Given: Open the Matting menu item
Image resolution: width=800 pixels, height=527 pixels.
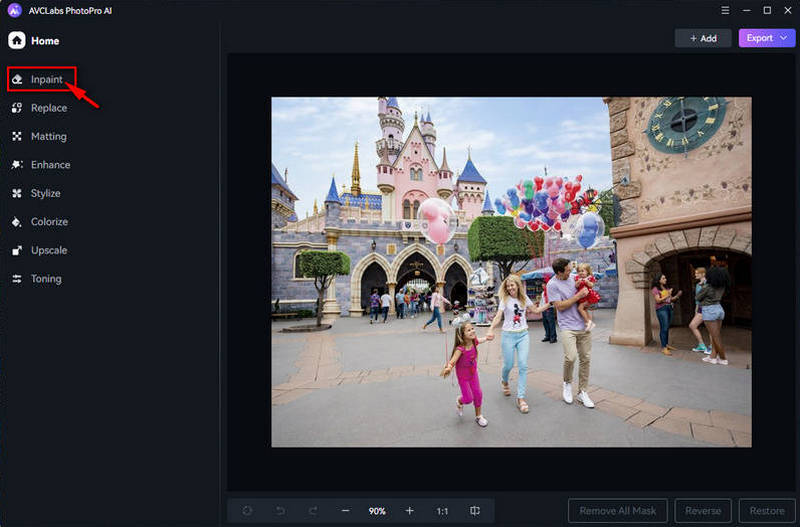Looking at the screenshot, I should 48,136.
